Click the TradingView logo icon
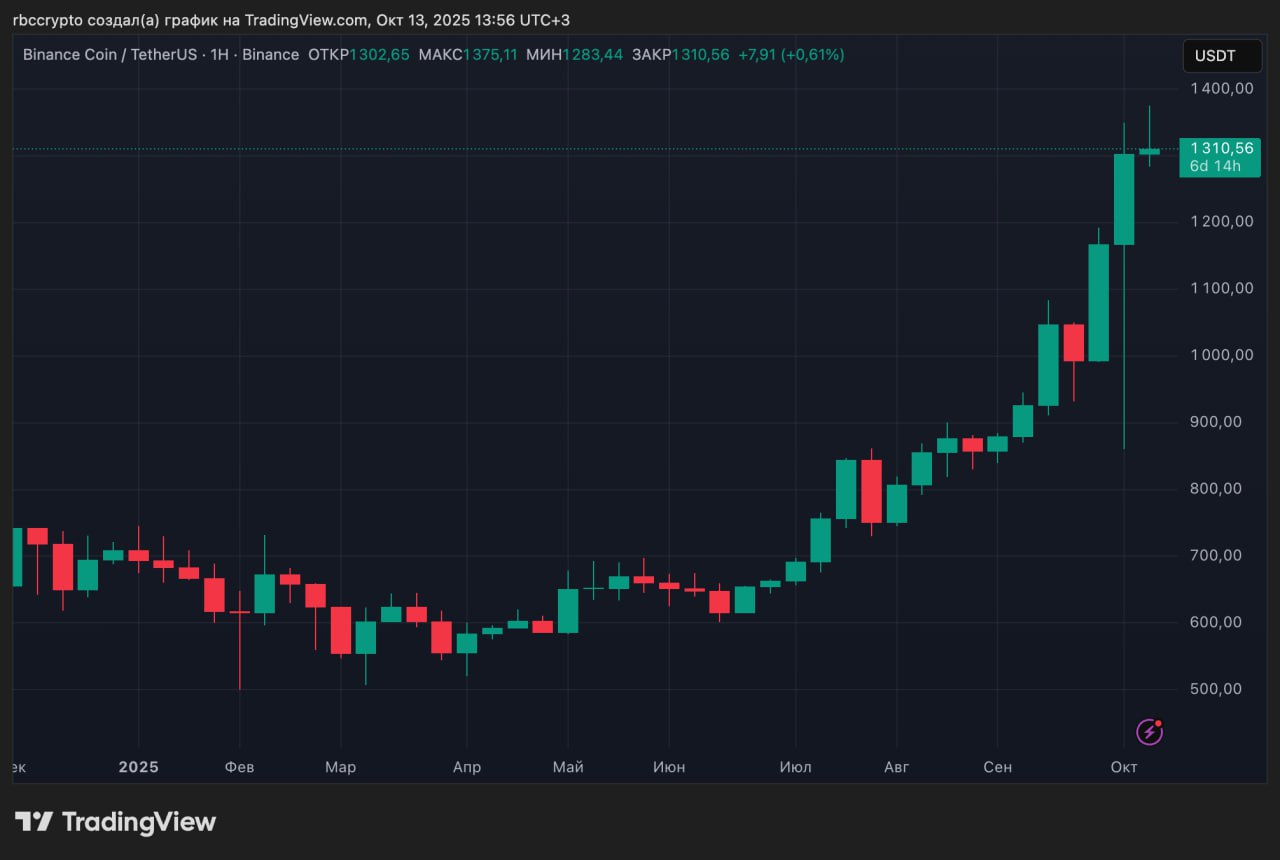The width and height of the screenshot is (1280, 860). [34, 822]
